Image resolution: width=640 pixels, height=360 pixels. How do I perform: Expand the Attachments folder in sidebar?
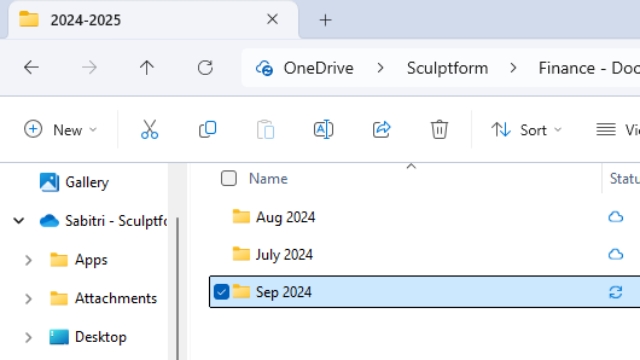coord(28,299)
